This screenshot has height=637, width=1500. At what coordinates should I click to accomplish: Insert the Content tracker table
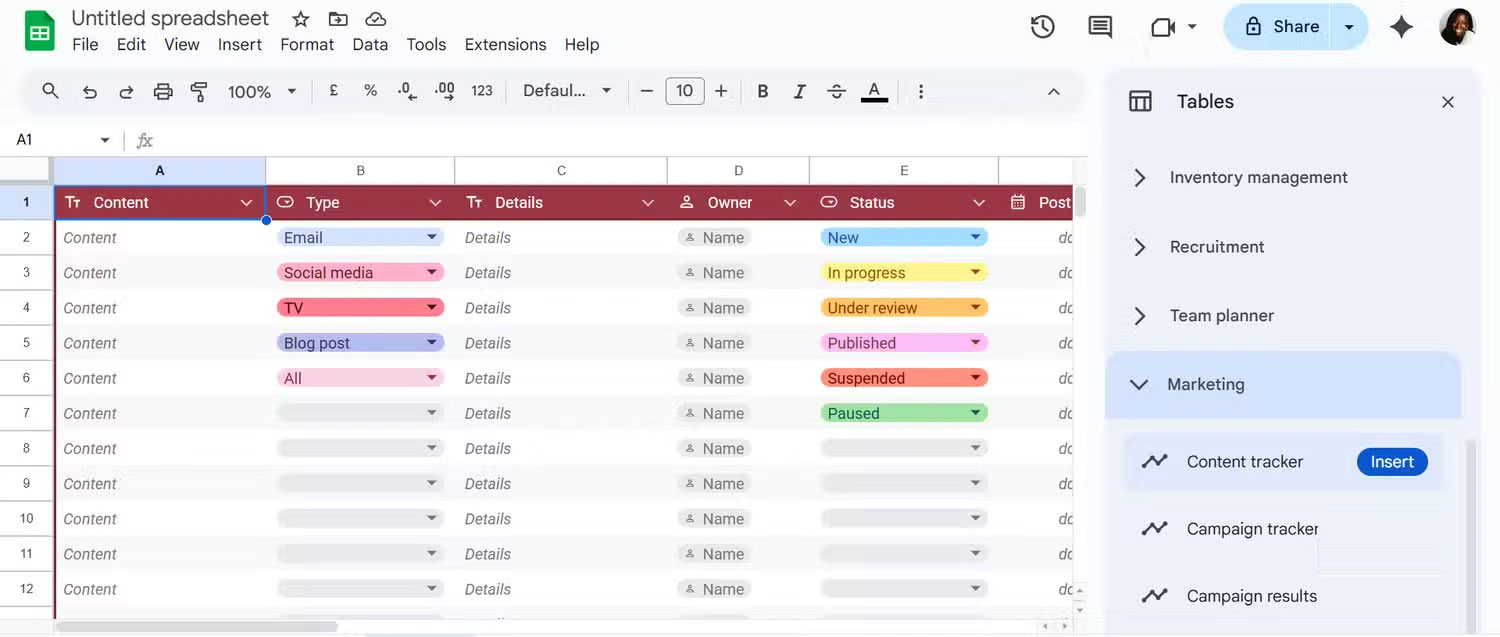click(x=1392, y=461)
